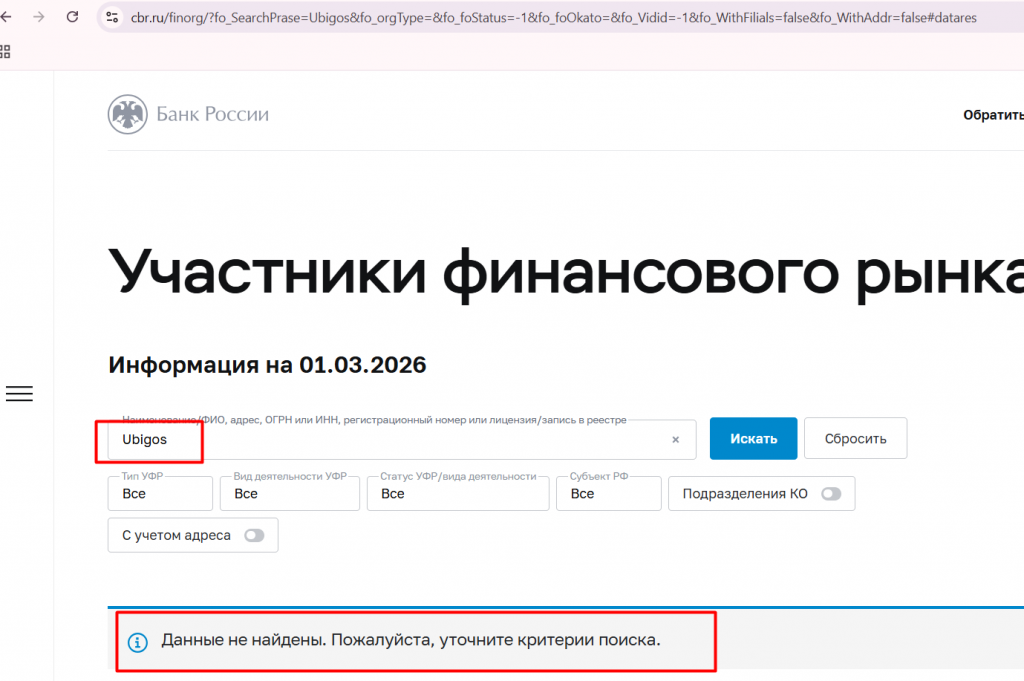Click the browser forward arrow
Image resolution: width=1024 pixels, height=681 pixels.
coord(40,17)
